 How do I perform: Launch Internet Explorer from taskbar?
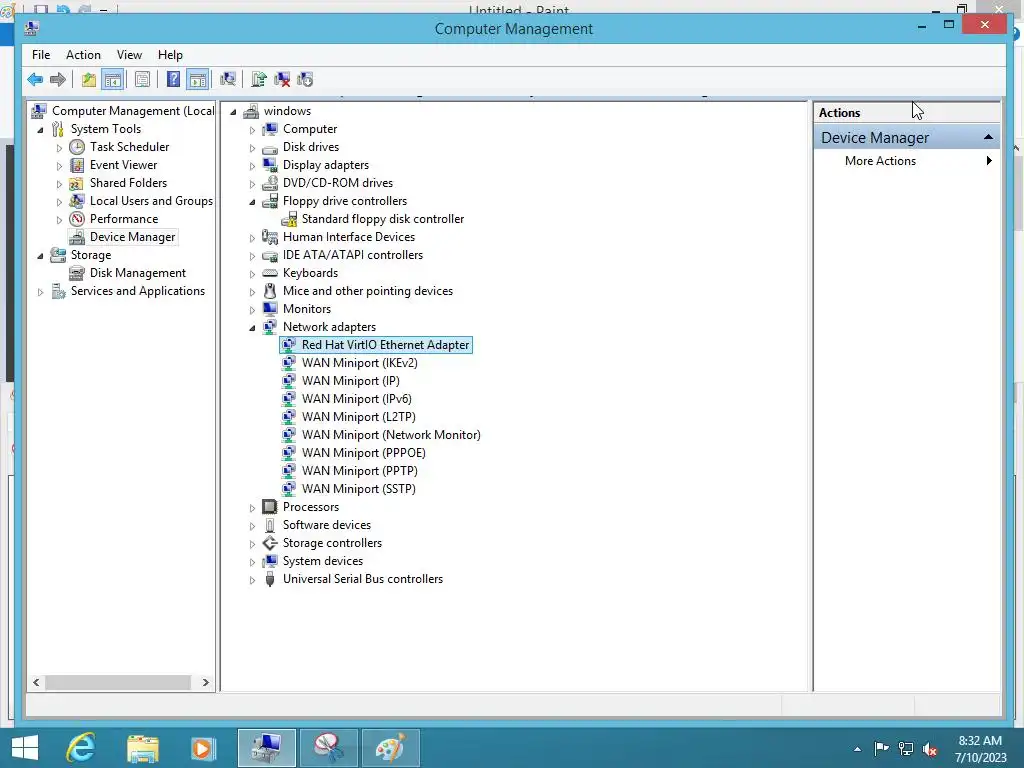[x=81, y=748]
